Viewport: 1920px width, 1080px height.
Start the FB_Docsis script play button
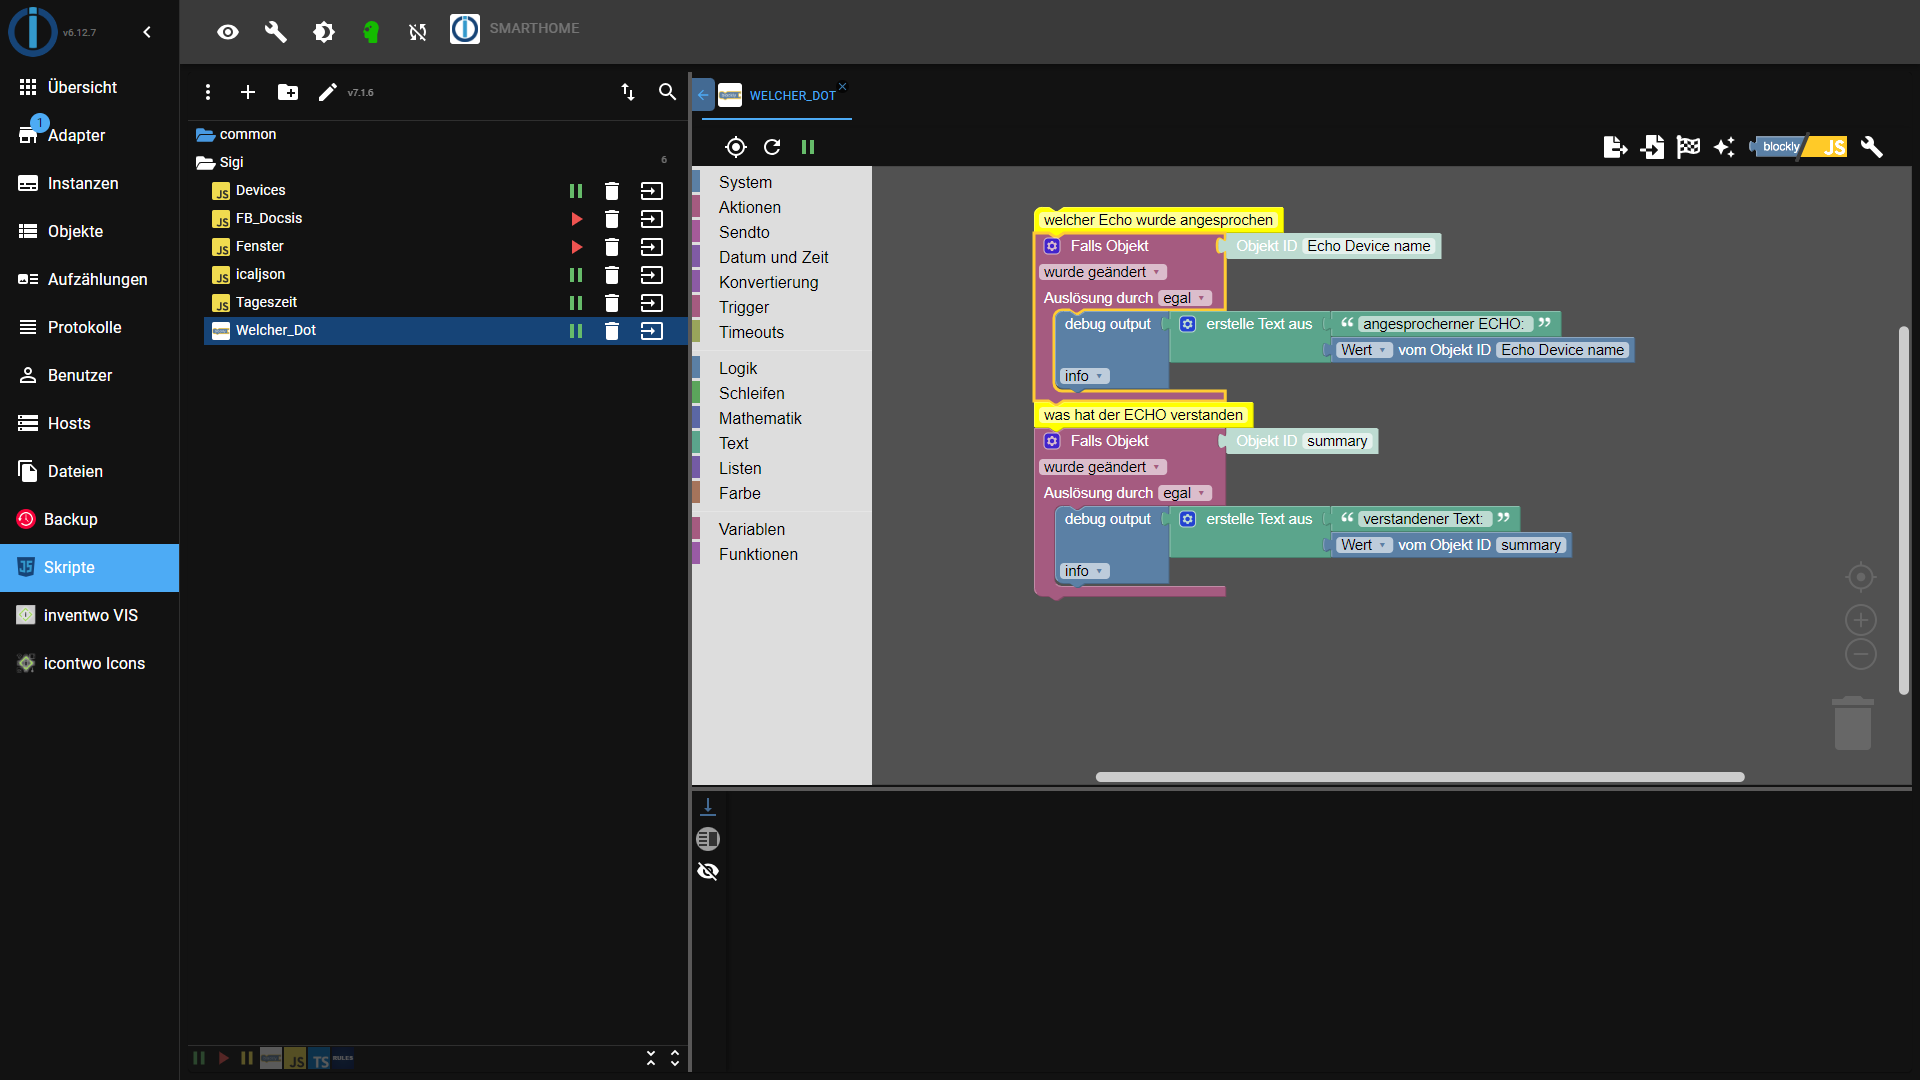pos(576,219)
